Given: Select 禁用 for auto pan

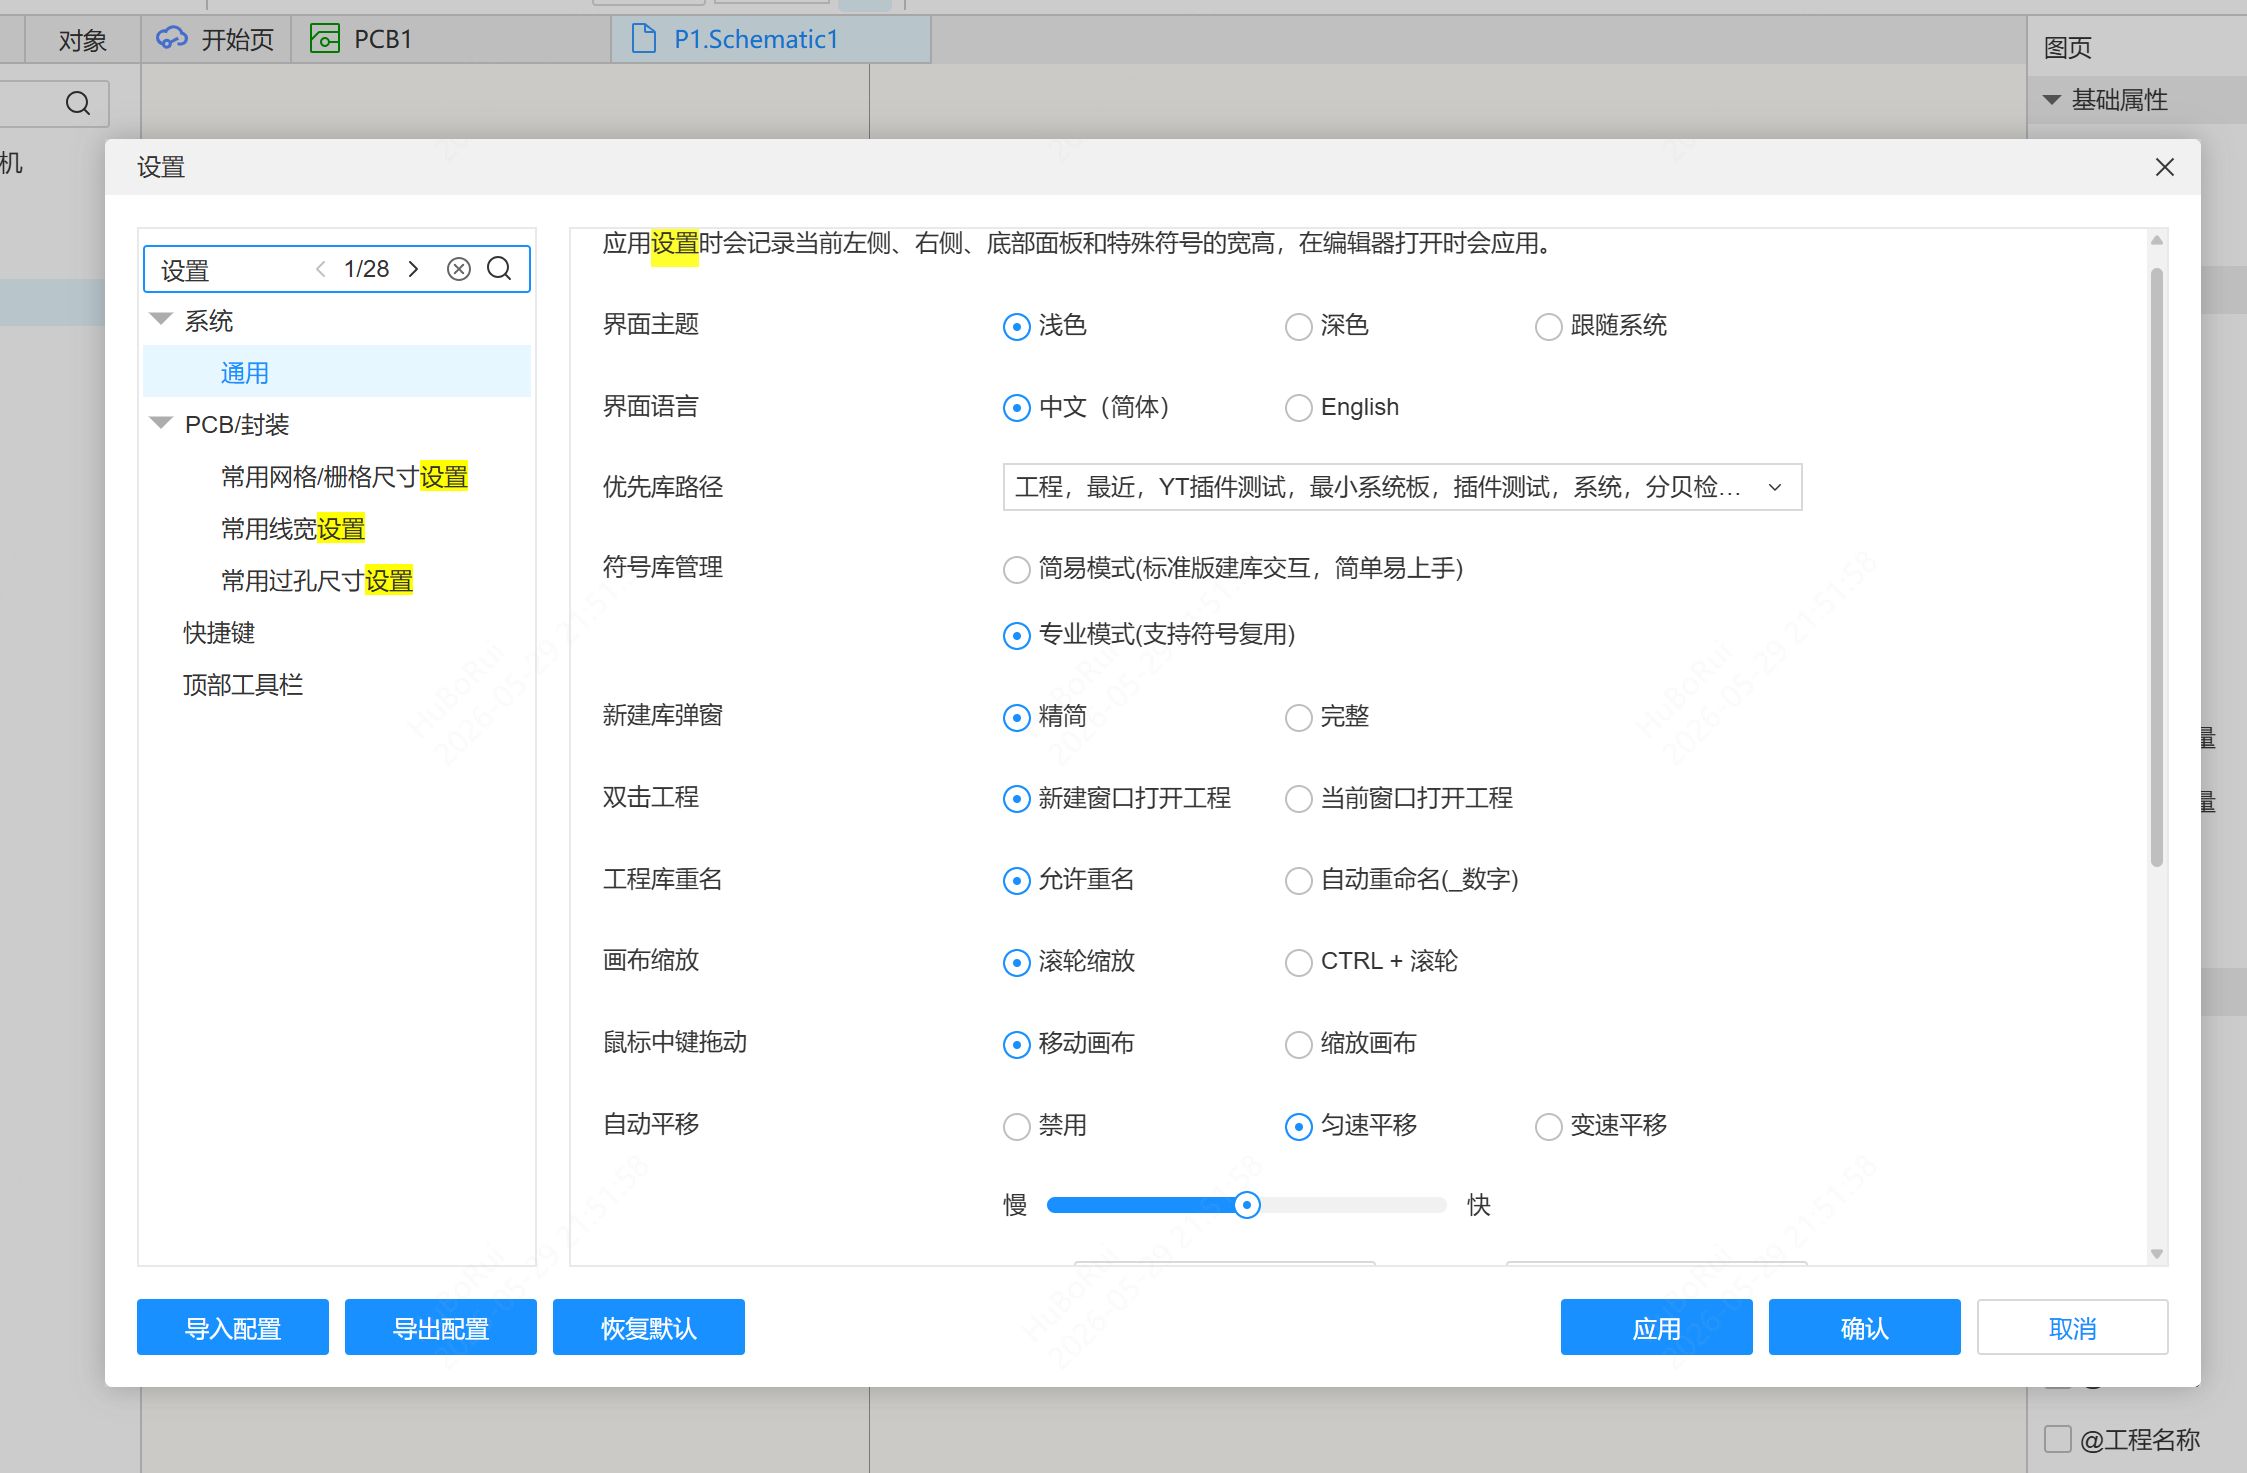Looking at the screenshot, I should [x=1016, y=1127].
